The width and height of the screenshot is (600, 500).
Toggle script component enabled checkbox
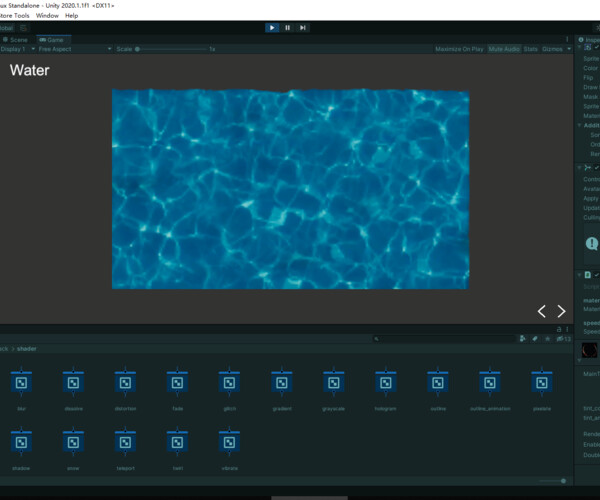pyautogui.click(x=597, y=275)
